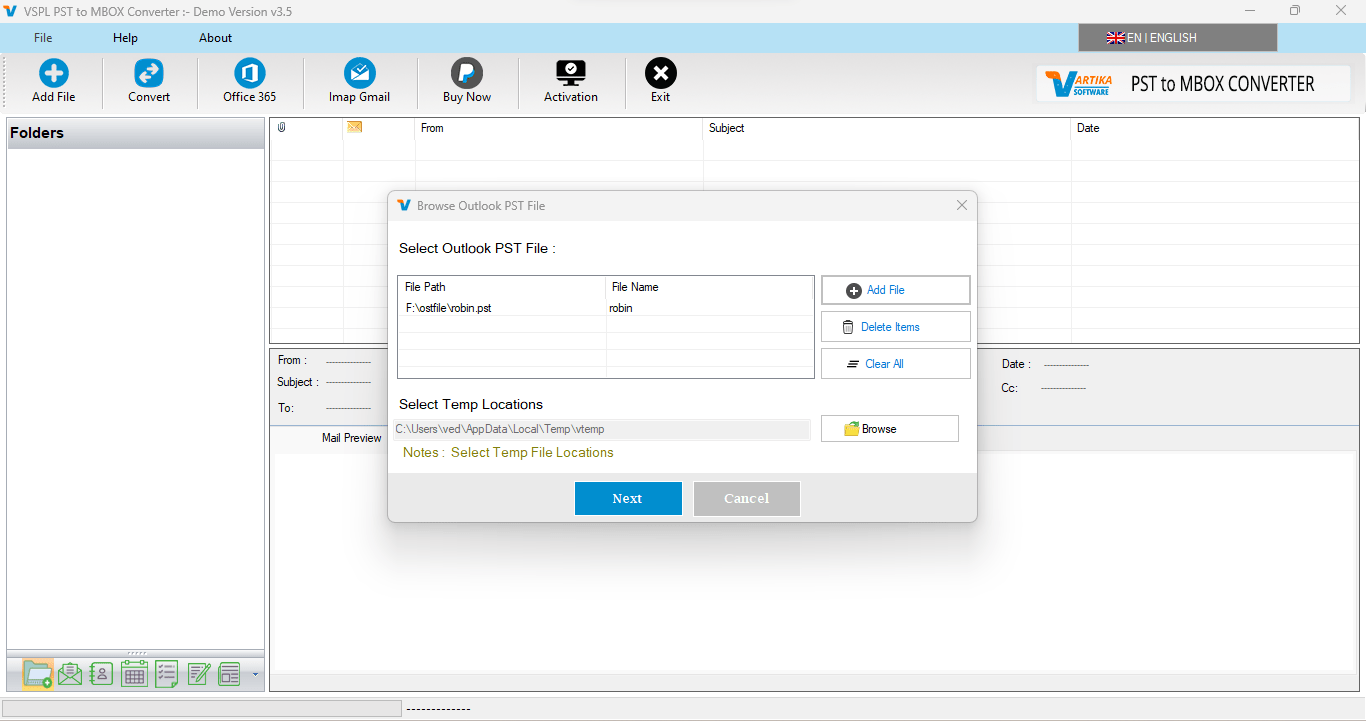Click the Exit toolbar icon

tap(660, 81)
